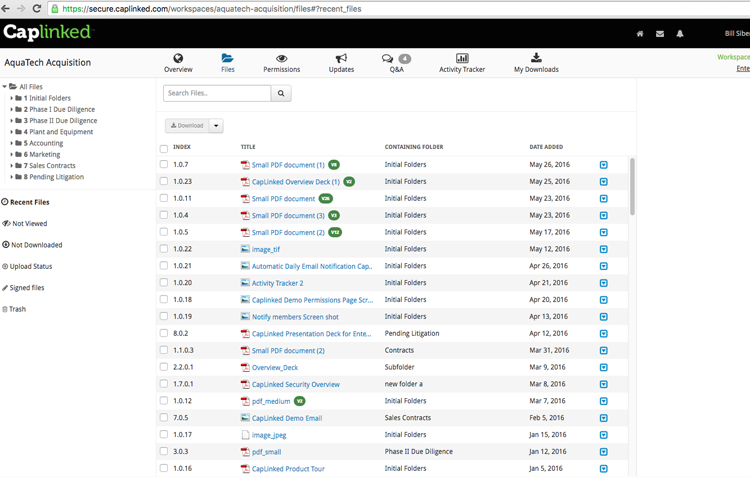The width and height of the screenshot is (750, 480).
Task: Select checkbox for row 3.0.3
Action: tap(164, 451)
